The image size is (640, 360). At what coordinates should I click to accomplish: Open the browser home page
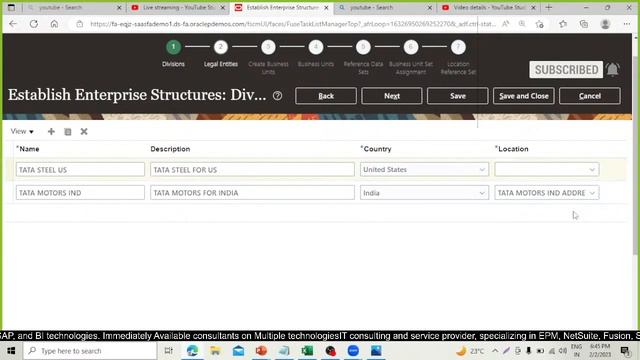tap(54, 24)
